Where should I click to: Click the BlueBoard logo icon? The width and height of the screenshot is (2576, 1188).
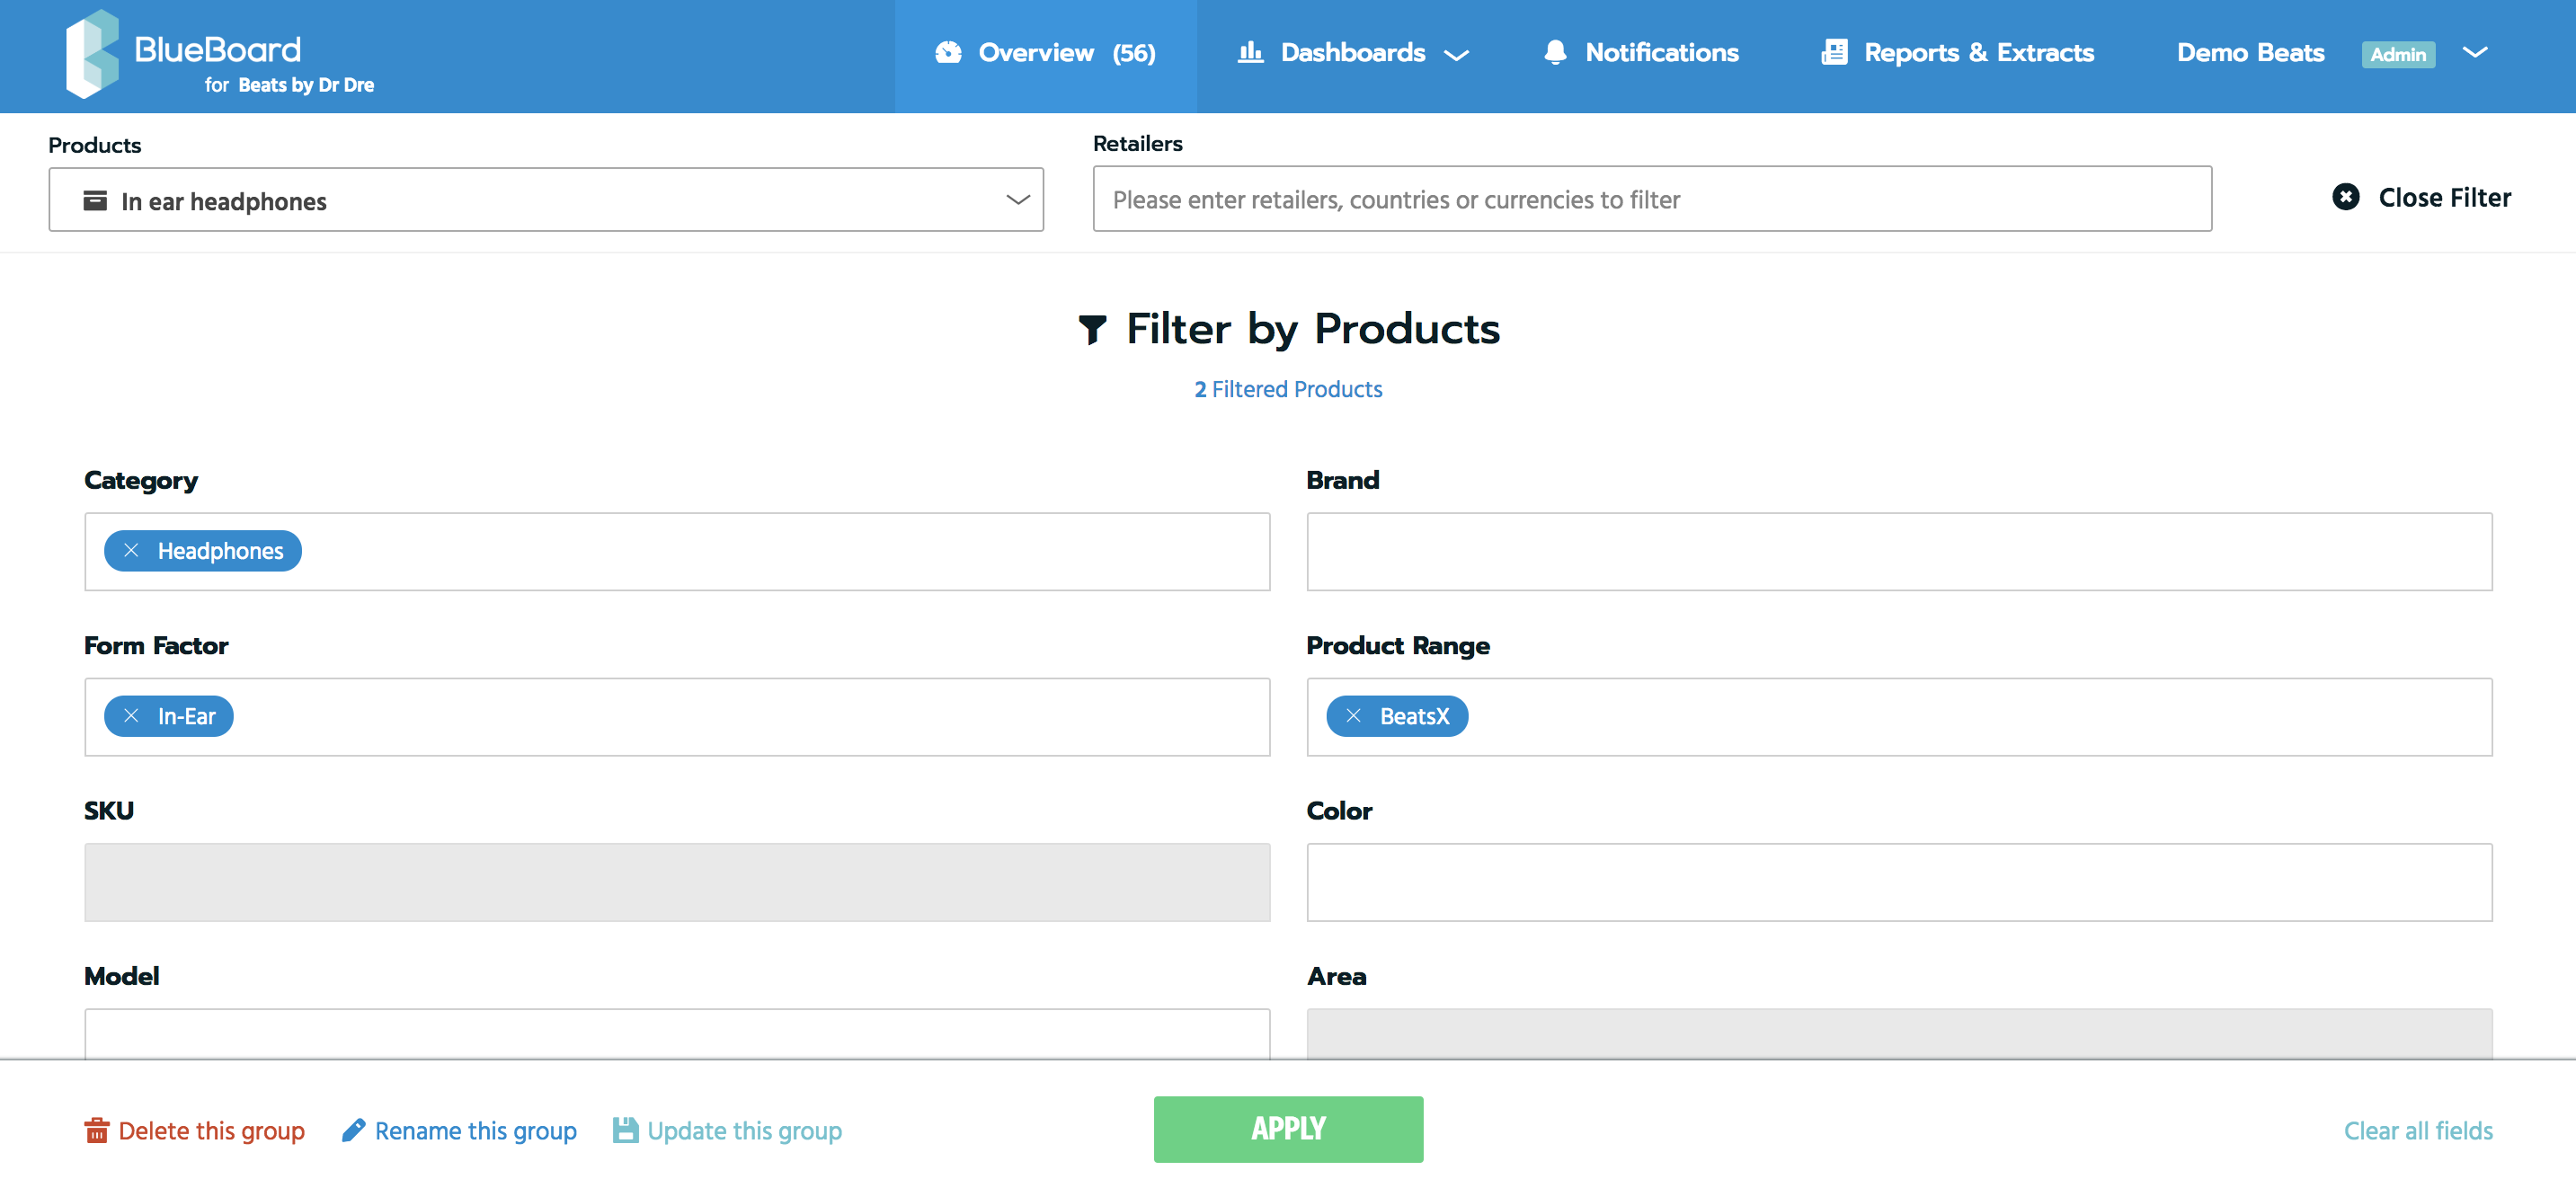pos(92,54)
